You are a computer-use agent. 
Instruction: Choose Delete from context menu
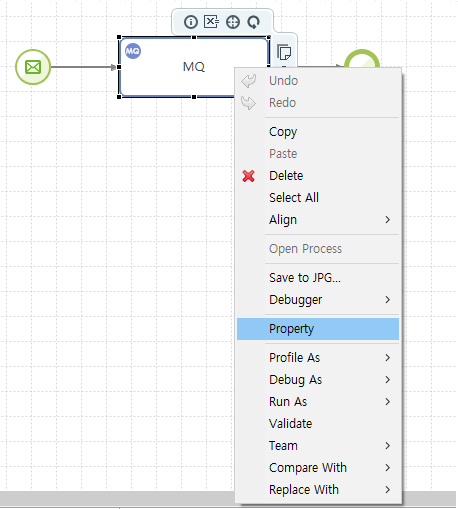click(x=318, y=176)
